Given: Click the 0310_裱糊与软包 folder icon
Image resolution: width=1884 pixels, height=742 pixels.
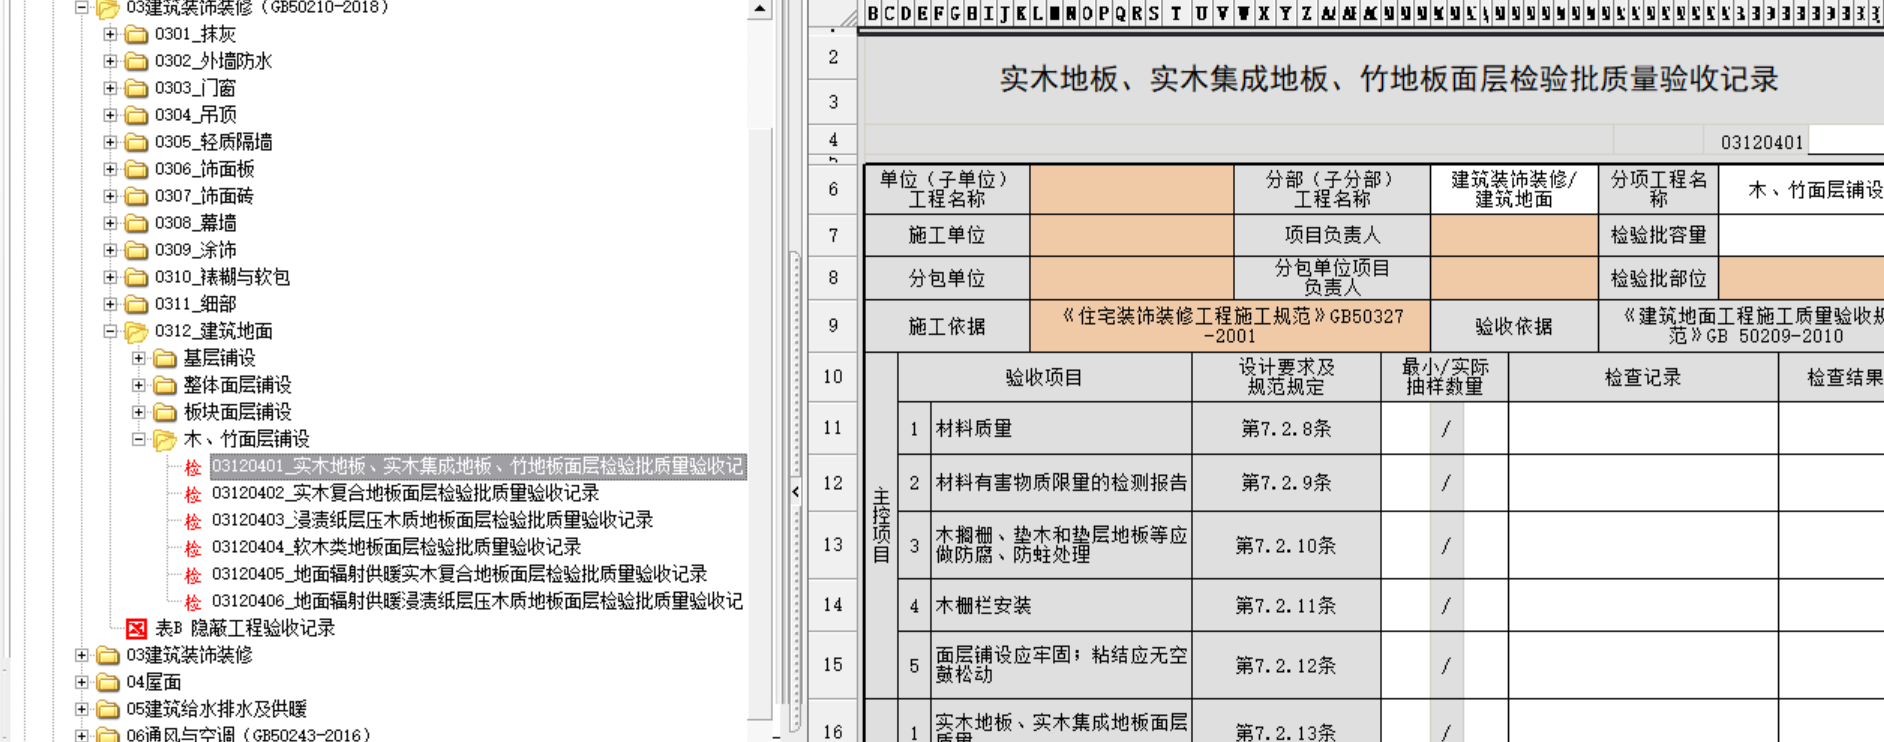Looking at the screenshot, I should [x=136, y=277].
